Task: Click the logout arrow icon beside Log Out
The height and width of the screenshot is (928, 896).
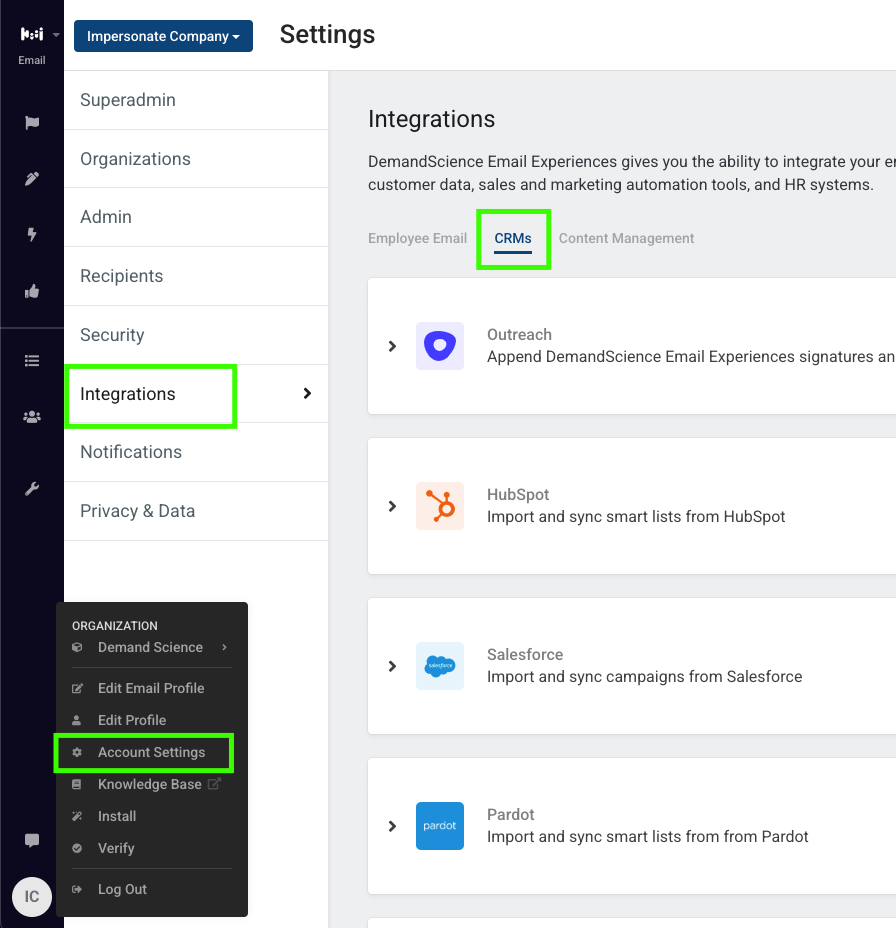Action: (x=77, y=889)
